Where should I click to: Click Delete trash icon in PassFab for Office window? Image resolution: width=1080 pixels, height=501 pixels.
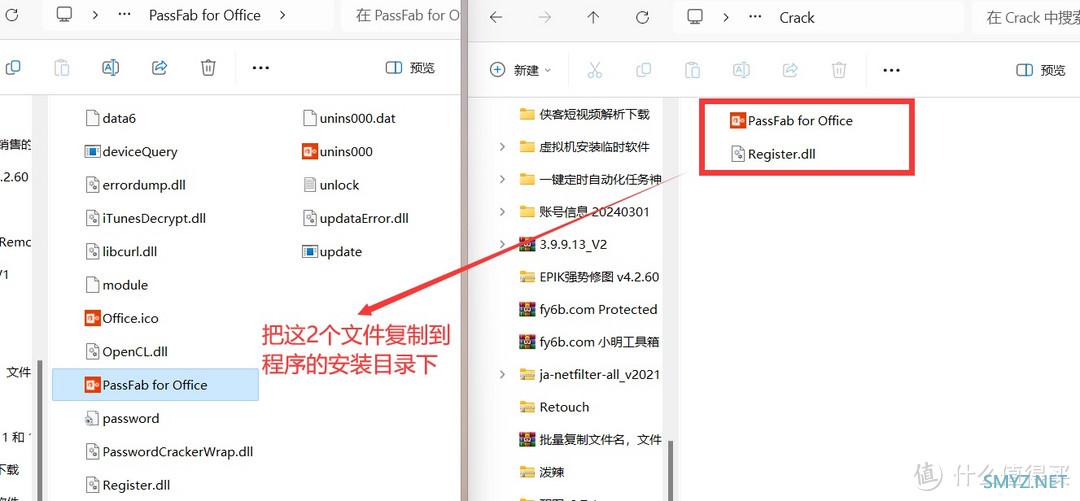209,68
